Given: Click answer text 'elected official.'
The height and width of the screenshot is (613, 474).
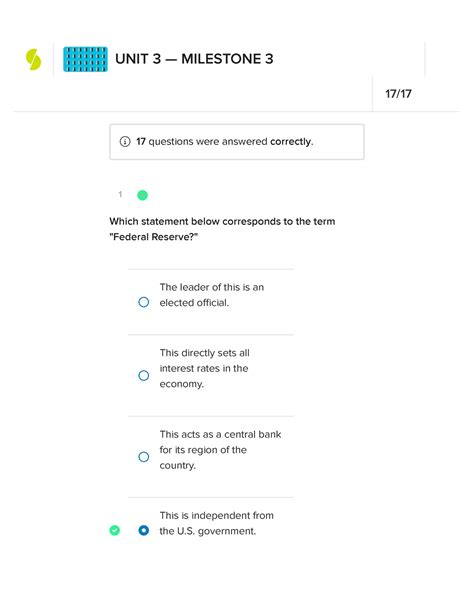Looking at the screenshot, I should pos(194,303).
